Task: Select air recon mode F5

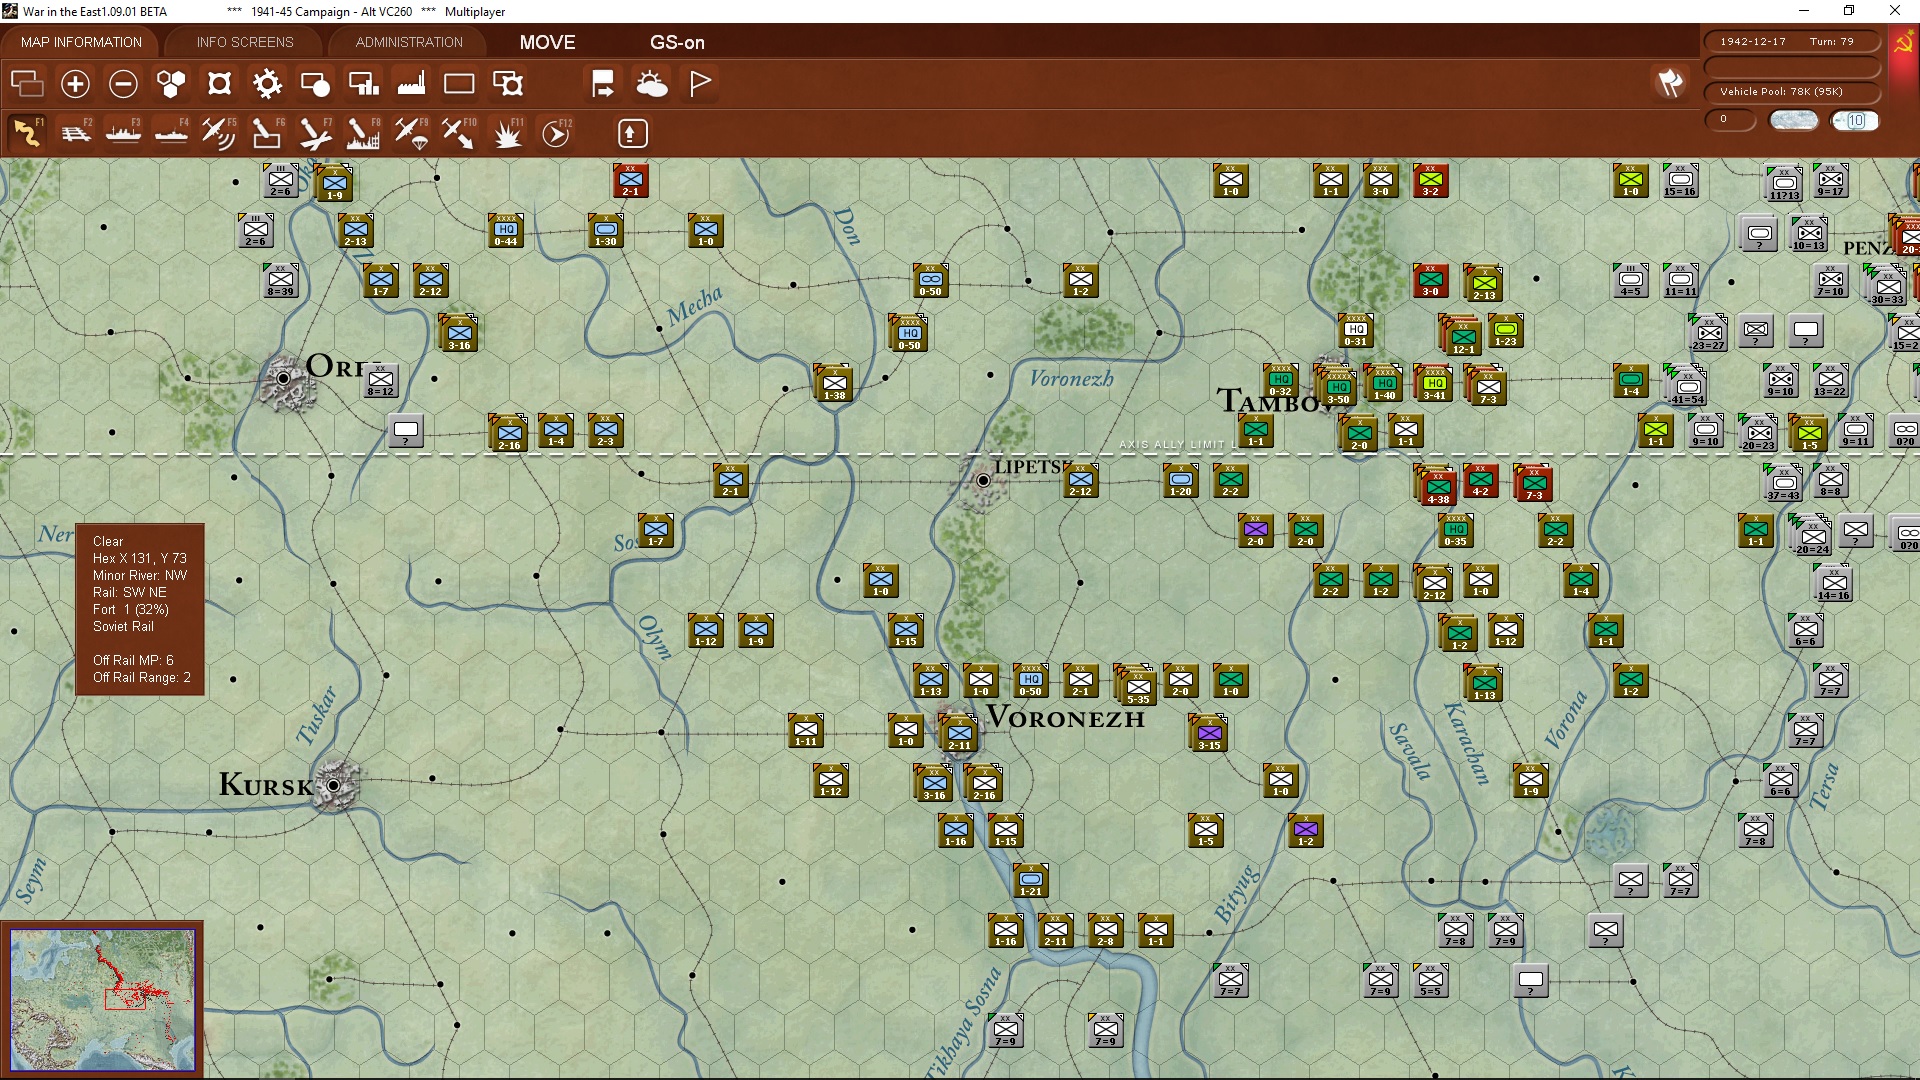Action: (x=218, y=133)
